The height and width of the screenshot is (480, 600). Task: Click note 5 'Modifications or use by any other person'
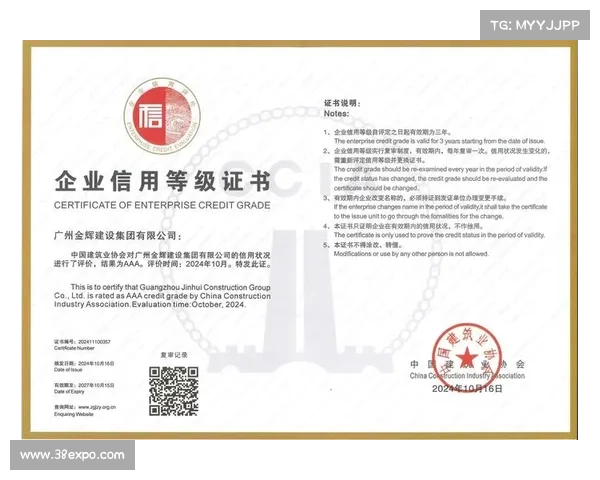click(411, 254)
